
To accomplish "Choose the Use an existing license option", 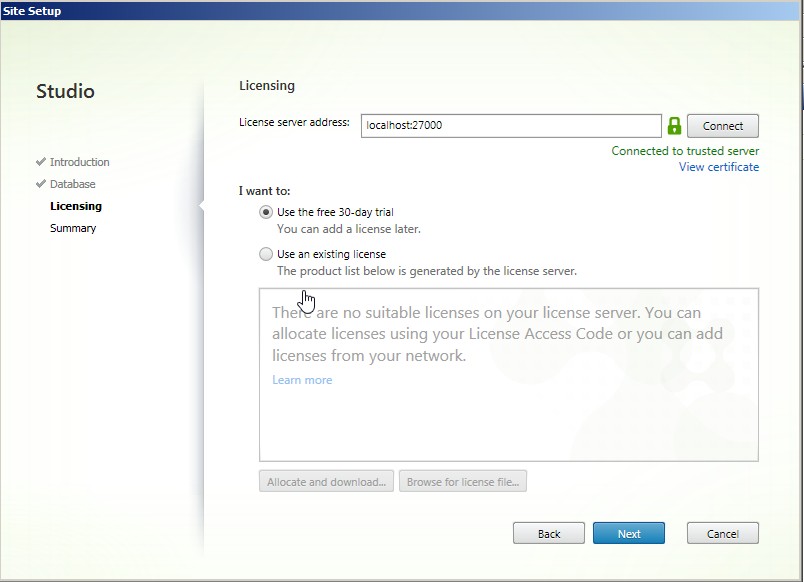I will pyautogui.click(x=265, y=254).
